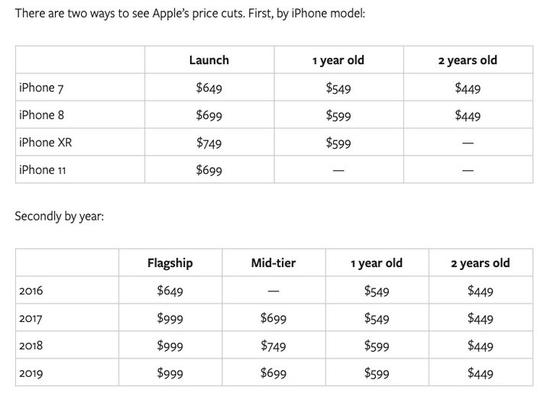Click the 2017 flagship price $999
This screenshot has width=550, height=405.
(x=170, y=318)
